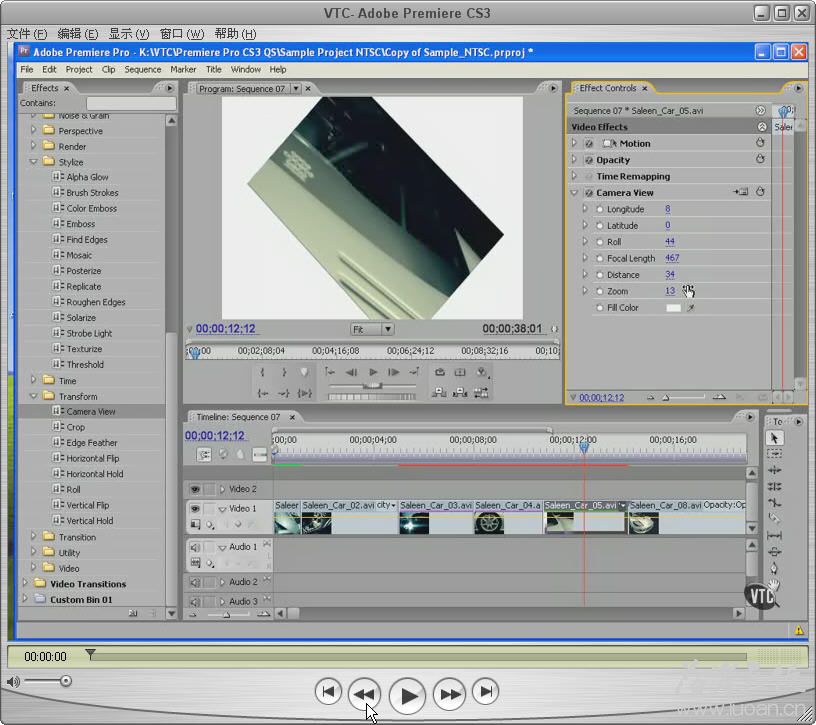Step back one frame in Program monitor
The image size is (816, 725).
pyautogui.click(x=352, y=372)
